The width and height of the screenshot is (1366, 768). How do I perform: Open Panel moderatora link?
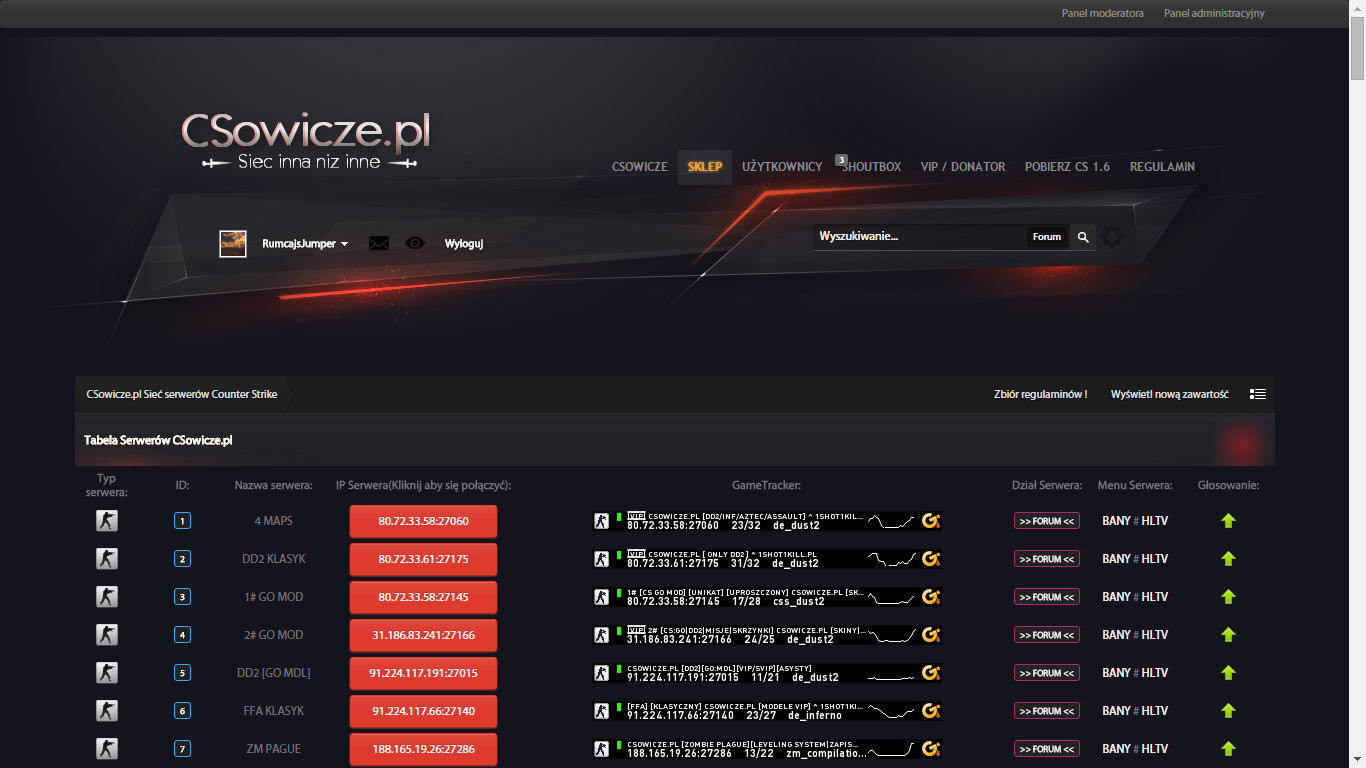click(x=1103, y=14)
